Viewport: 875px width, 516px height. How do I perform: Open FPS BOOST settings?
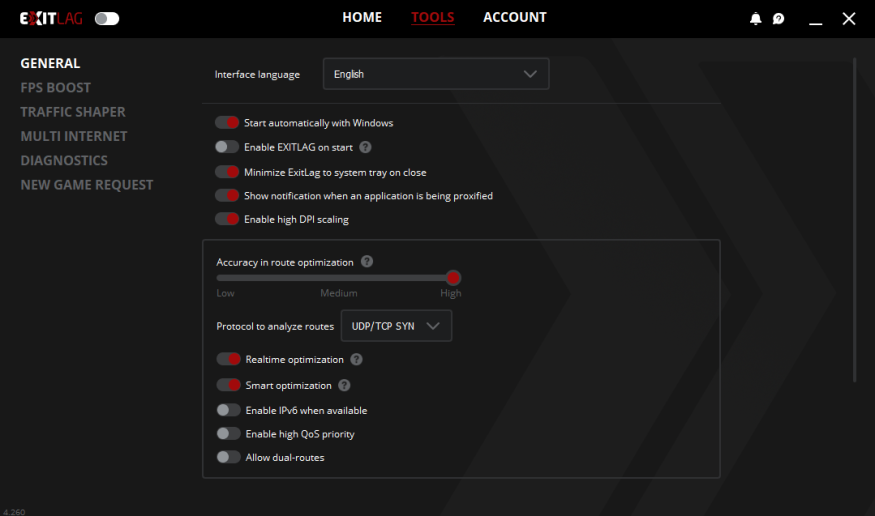55,88
